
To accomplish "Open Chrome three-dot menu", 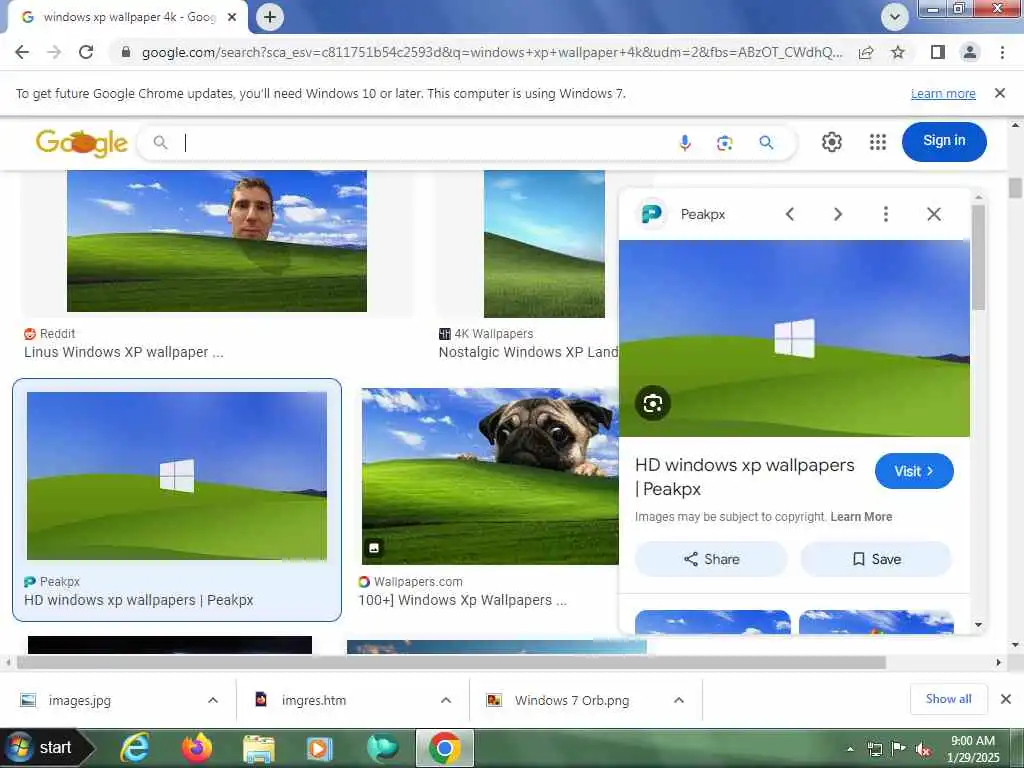I will coord(1002,52).
